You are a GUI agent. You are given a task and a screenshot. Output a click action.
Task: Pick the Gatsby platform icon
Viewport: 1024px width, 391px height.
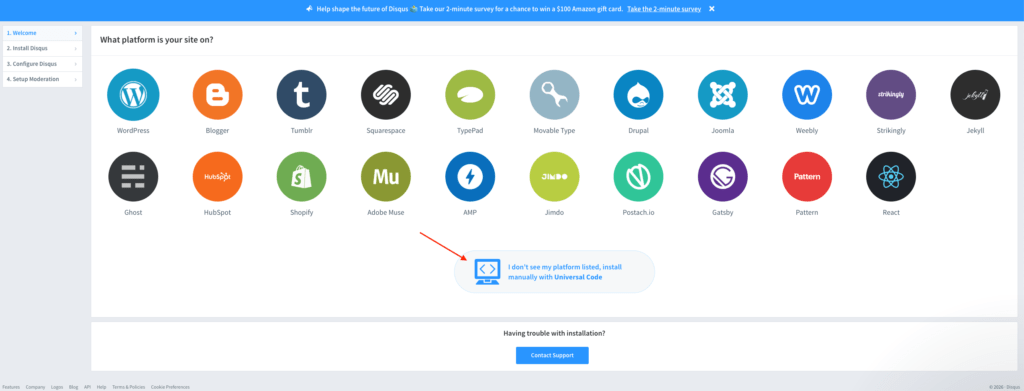pyautogui.click(x=723, y=177)
